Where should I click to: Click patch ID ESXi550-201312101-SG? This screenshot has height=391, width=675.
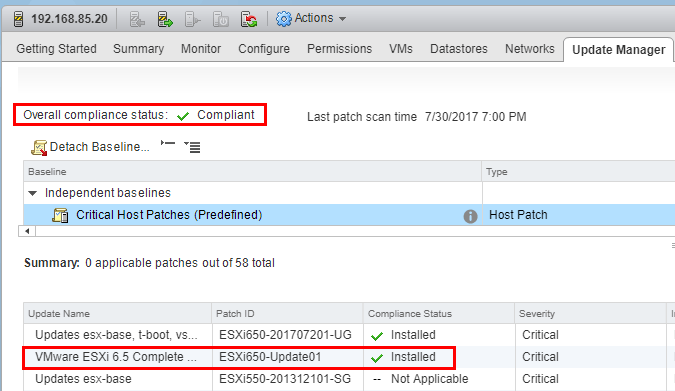coord(285,379)
